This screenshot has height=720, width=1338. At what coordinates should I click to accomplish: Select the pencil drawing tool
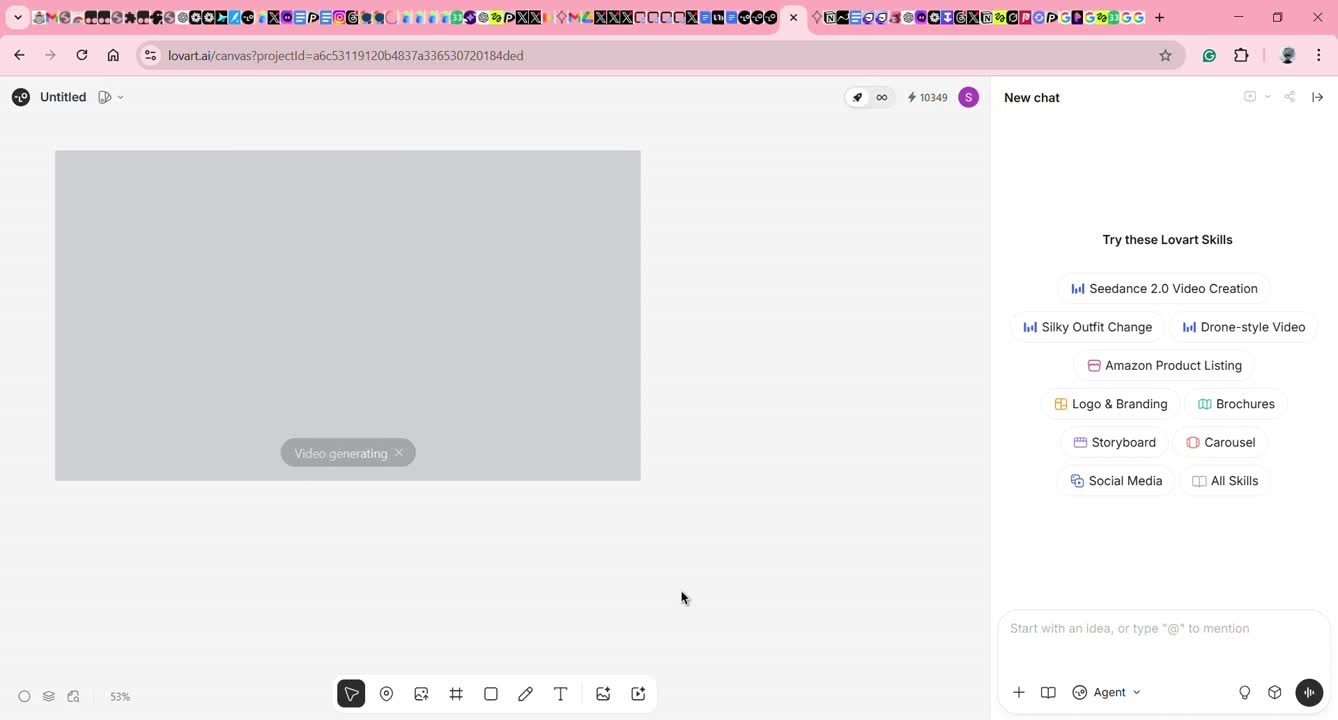point(525,694)
